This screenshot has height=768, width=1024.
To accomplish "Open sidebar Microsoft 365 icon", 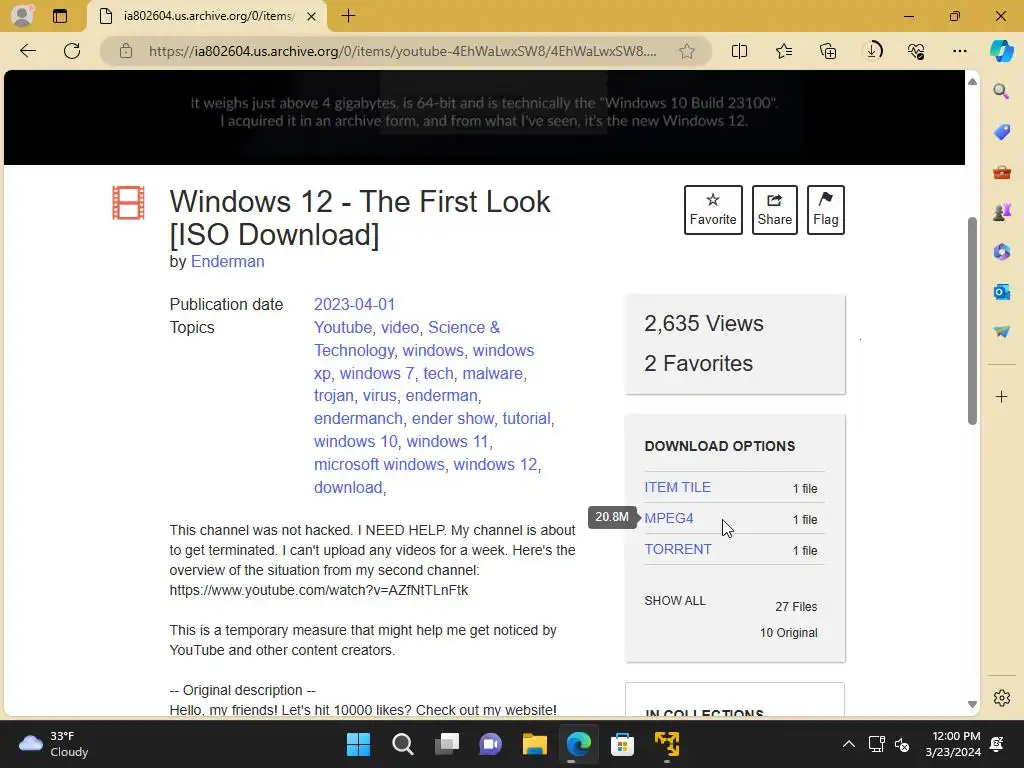I will [1001, 251].
